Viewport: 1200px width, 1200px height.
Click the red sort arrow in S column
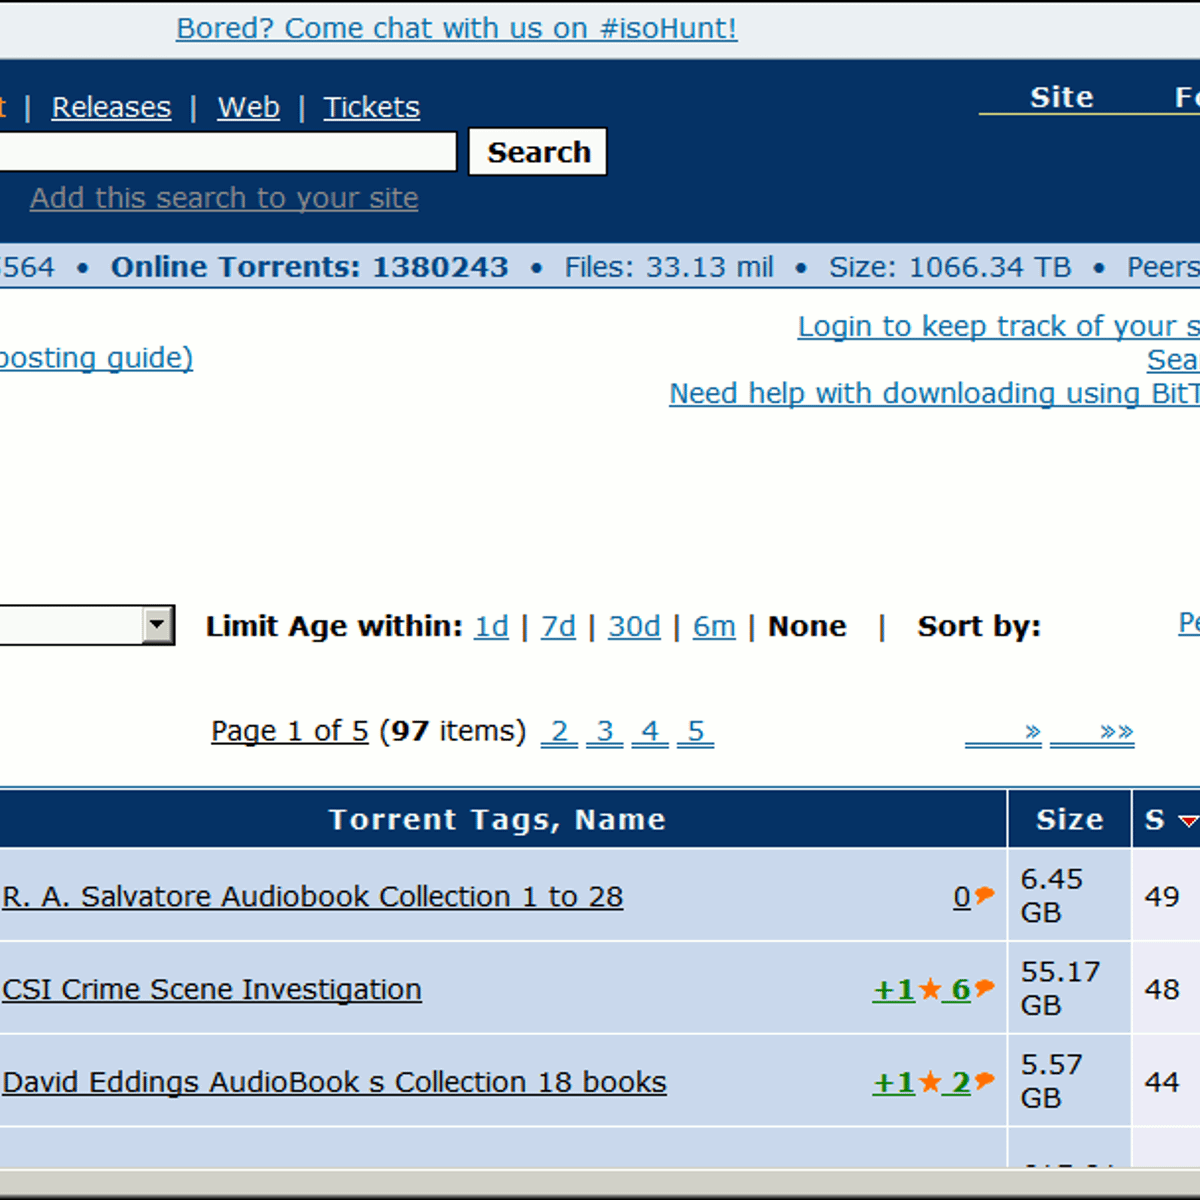coord(1188,821)
